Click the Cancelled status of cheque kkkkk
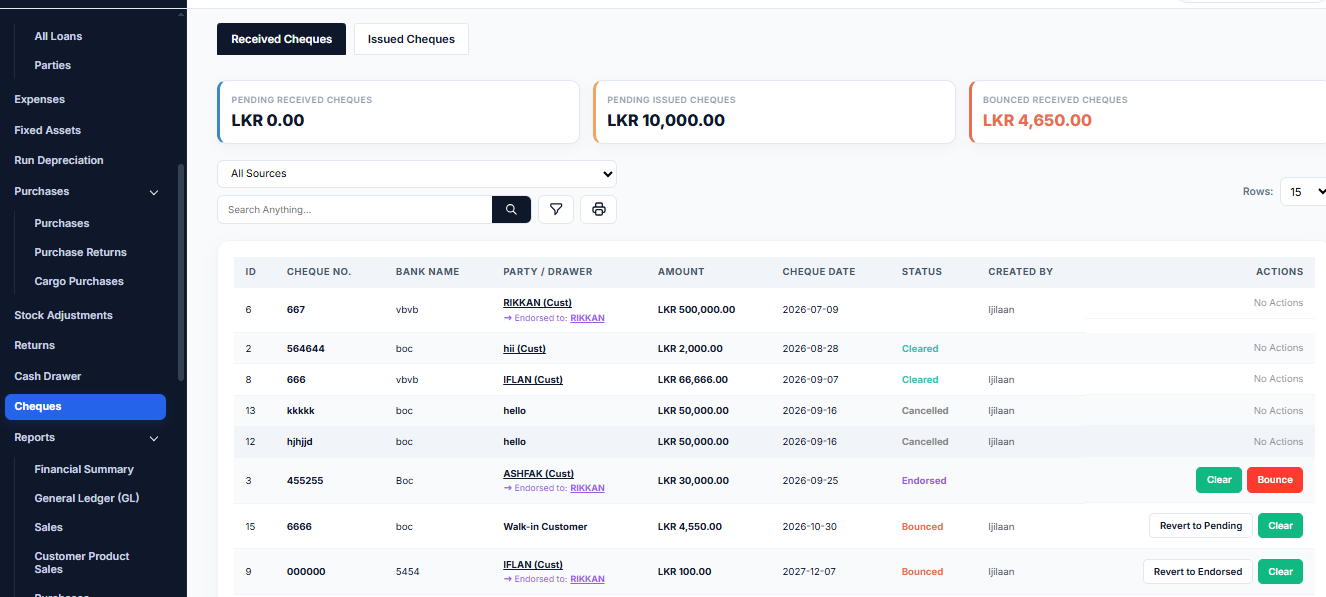 (925, 411)
